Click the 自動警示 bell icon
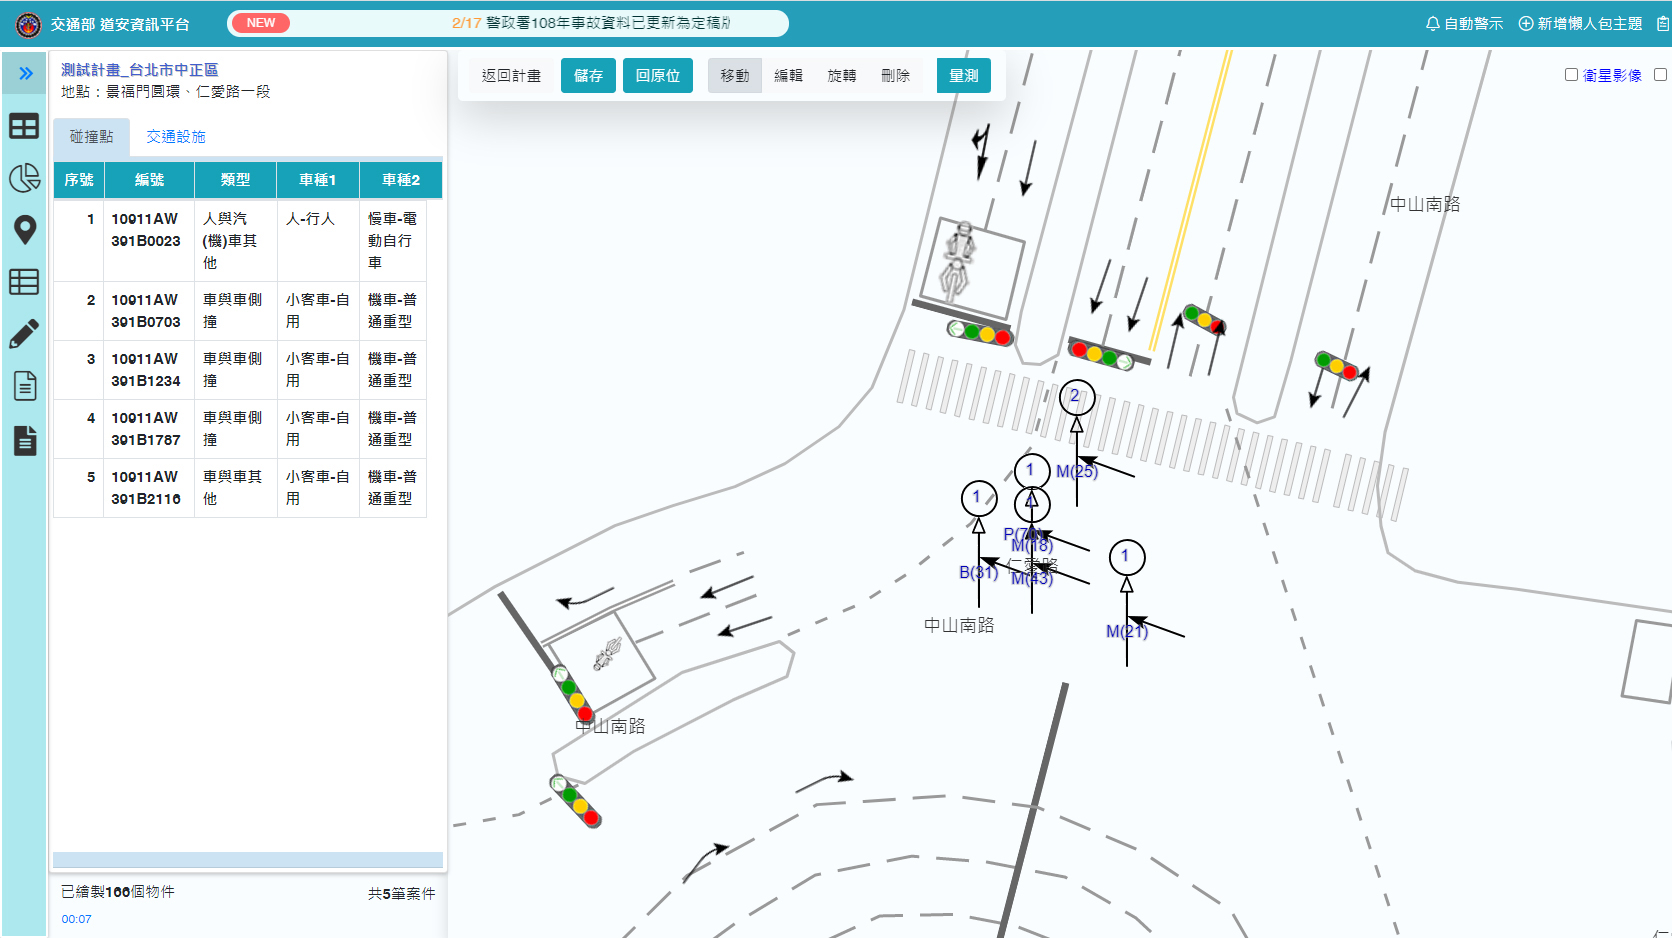Viewport: 1672px width, 938px height. click(1432, 23)
